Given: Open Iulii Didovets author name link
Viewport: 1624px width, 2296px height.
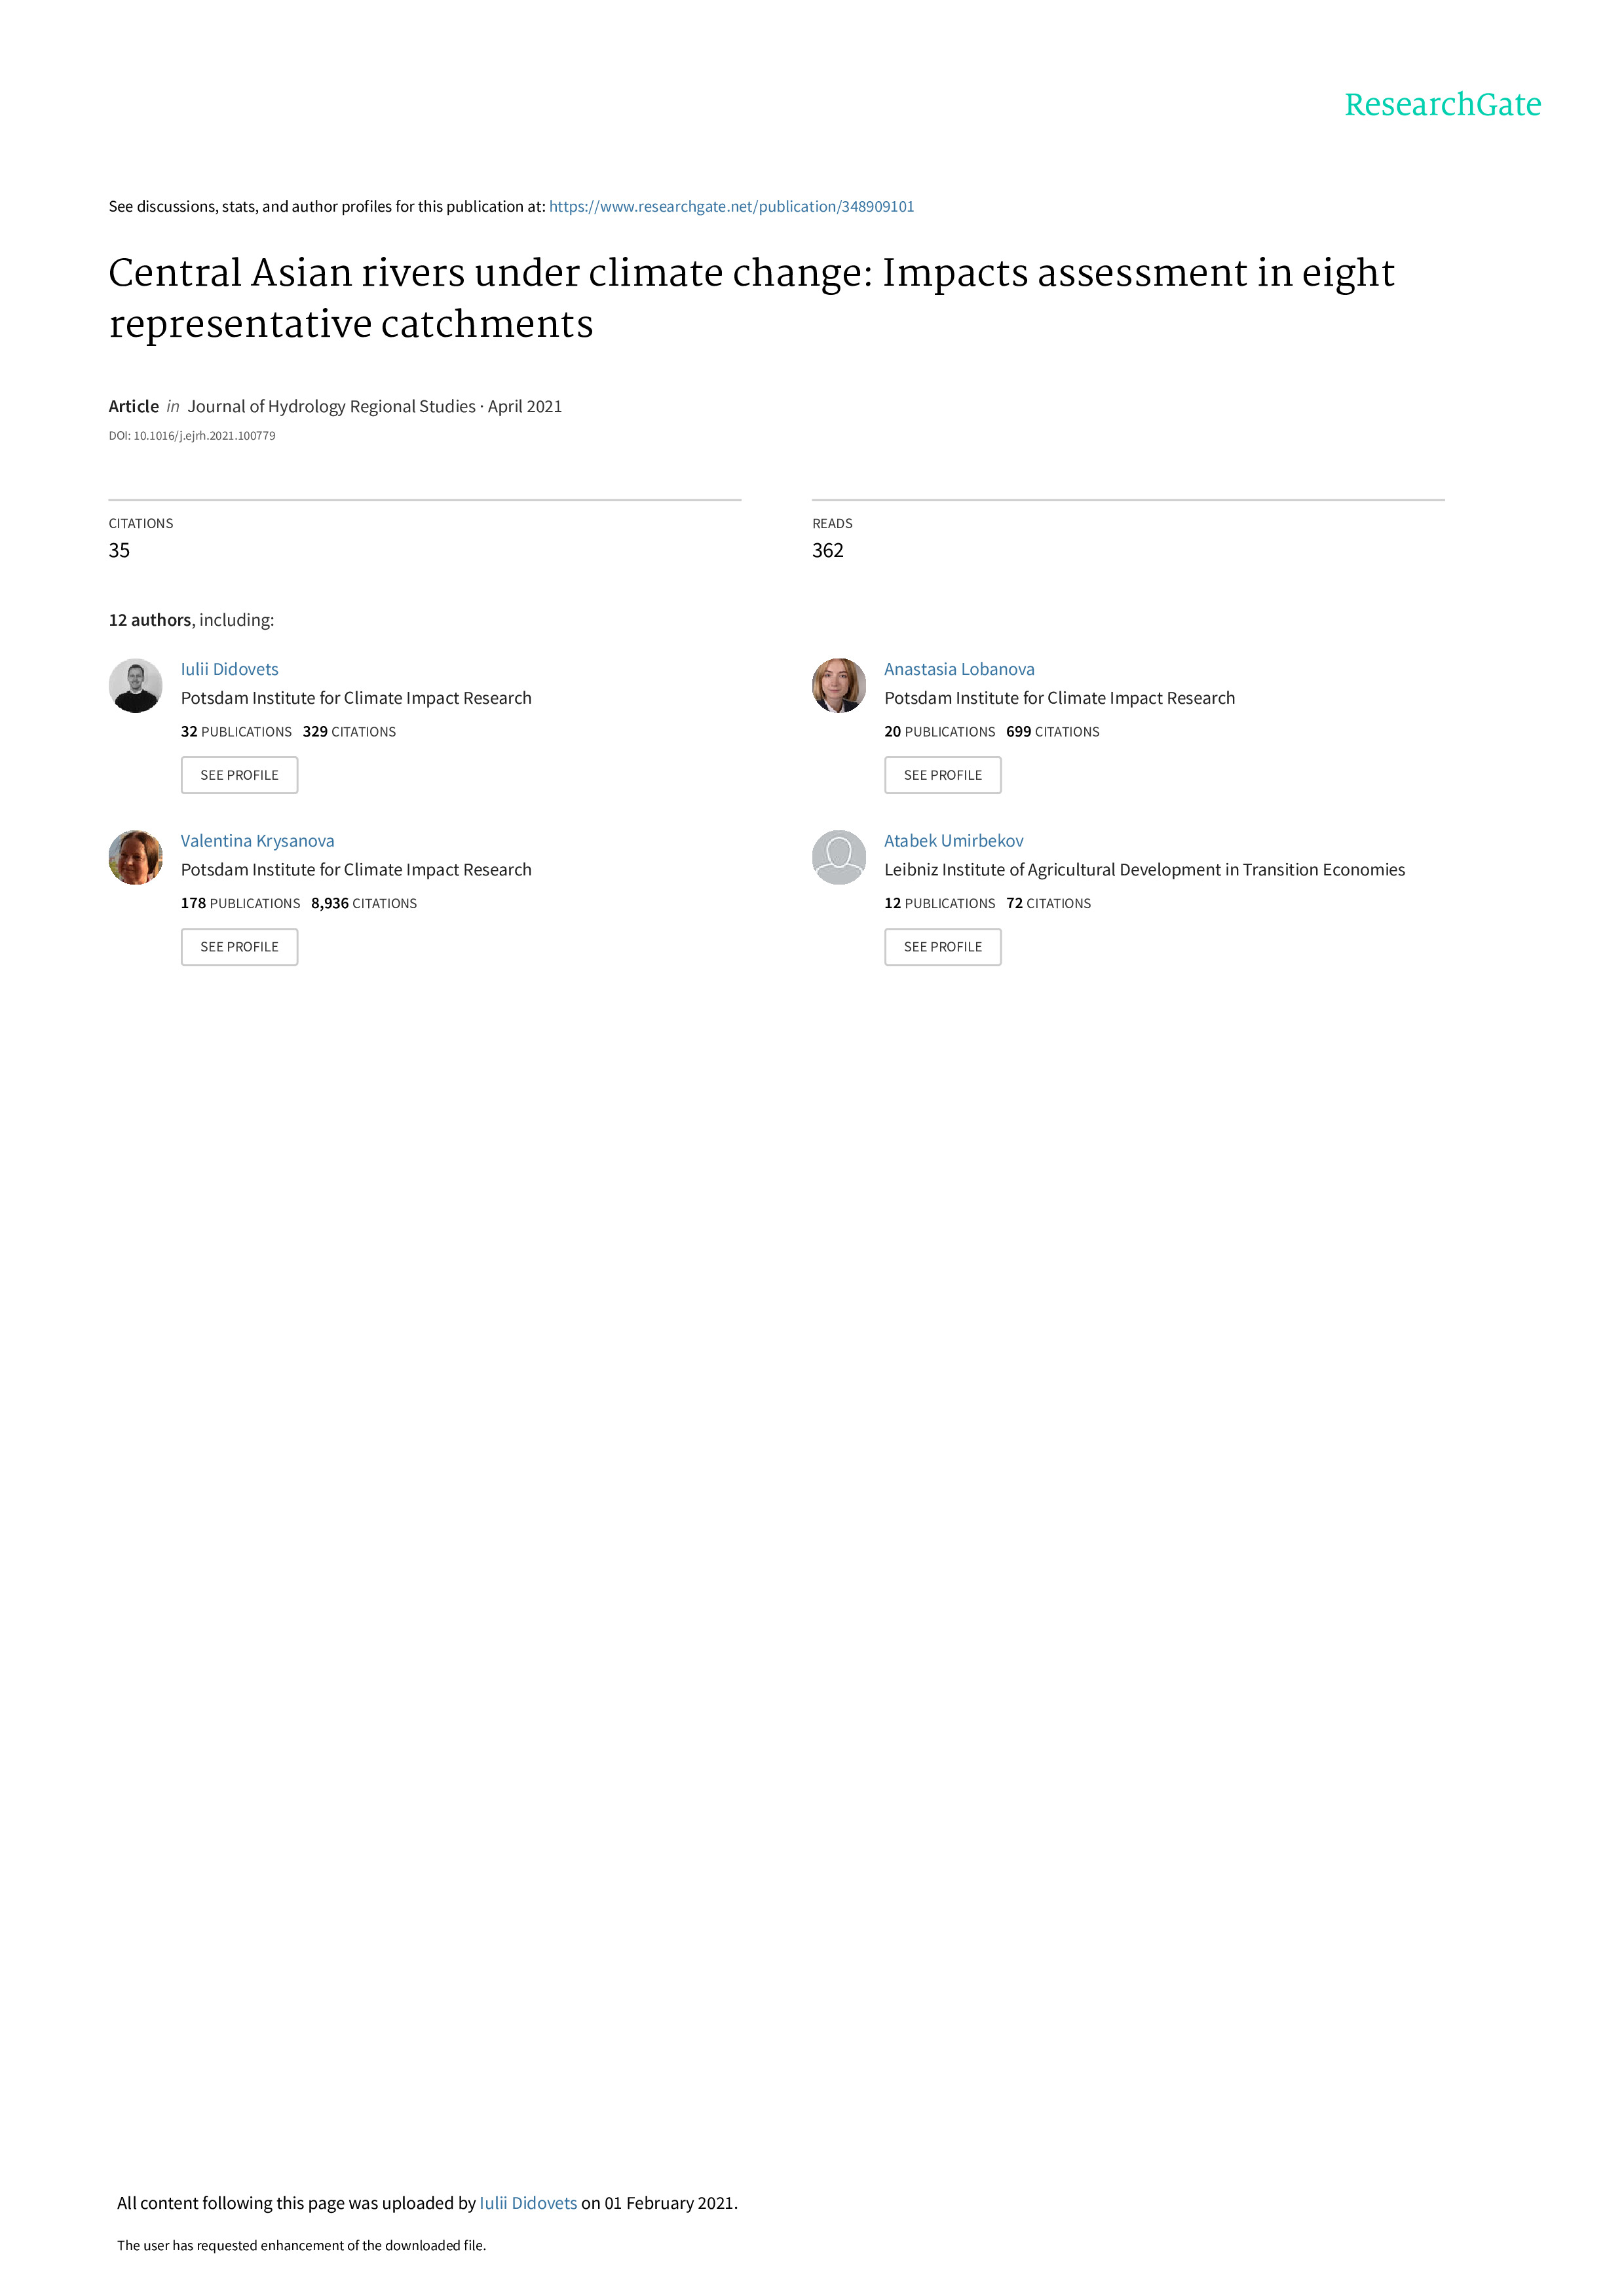Looking at the screenshot, I should coord(229,669).
